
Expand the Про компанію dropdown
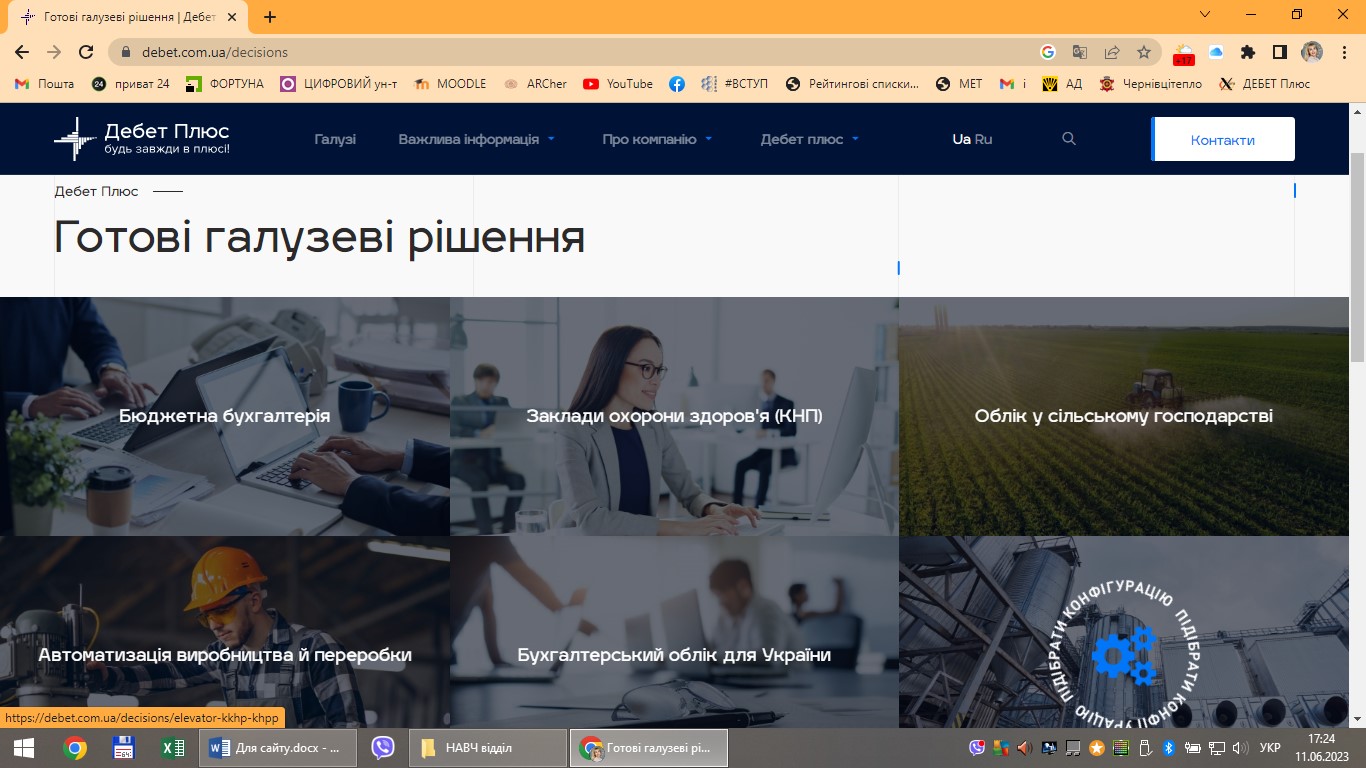pyautogui.click(x=657, y=139)
